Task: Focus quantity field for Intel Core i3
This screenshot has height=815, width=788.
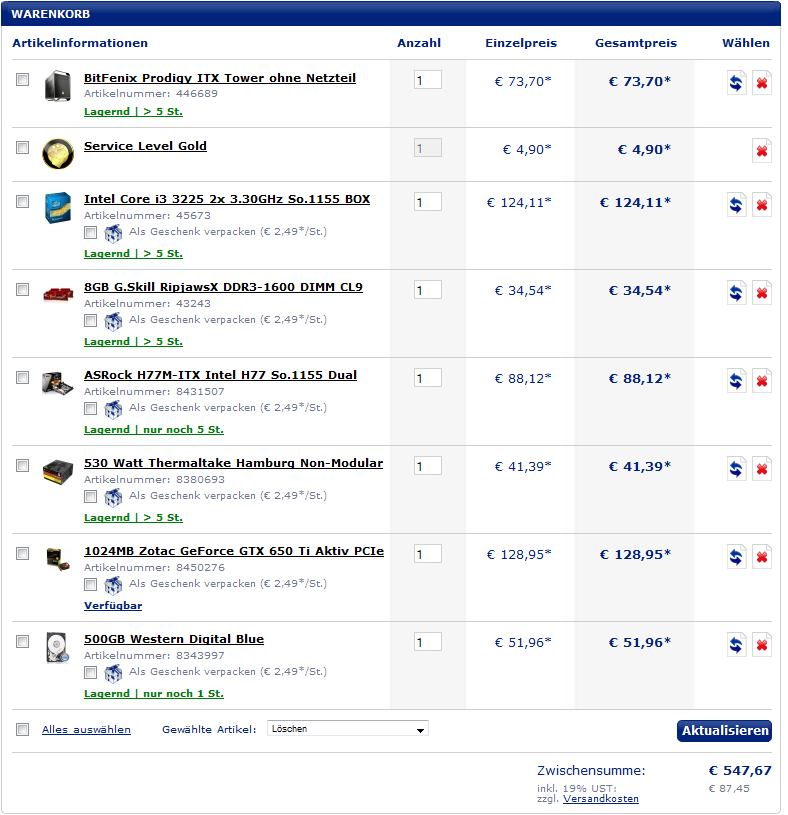Action: (x=428, y=202)
